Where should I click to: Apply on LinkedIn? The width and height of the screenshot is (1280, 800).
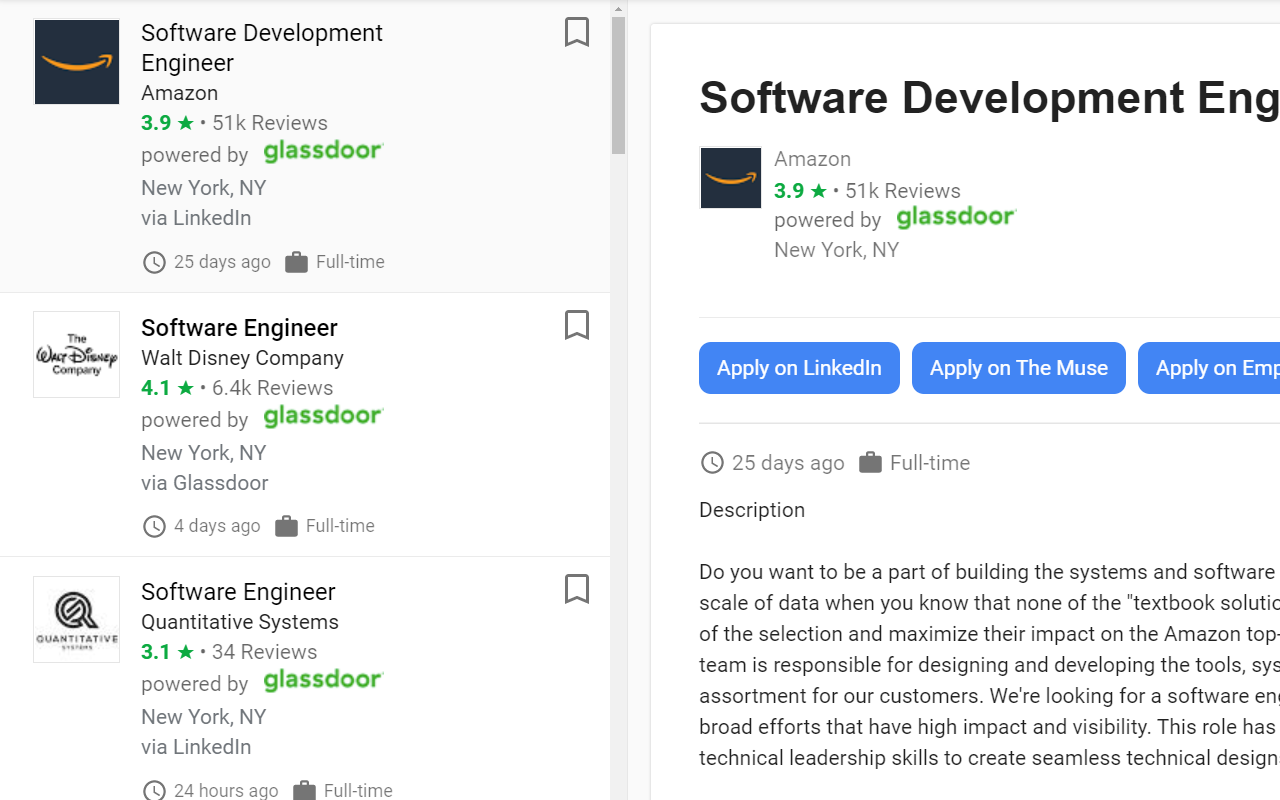799,368
